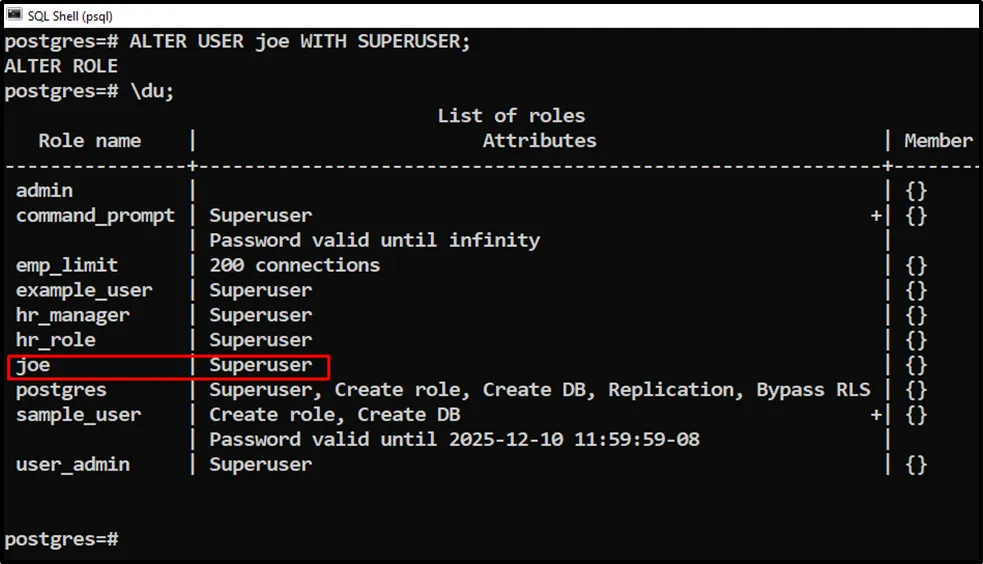
Task: Click the "List of roles" heading
Action: 511,116
